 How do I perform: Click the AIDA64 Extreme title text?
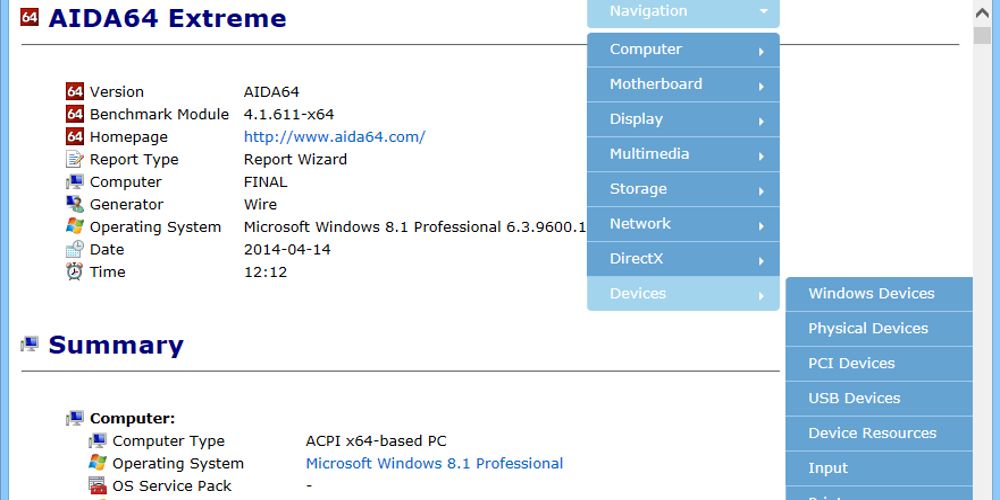click(167, 18)
